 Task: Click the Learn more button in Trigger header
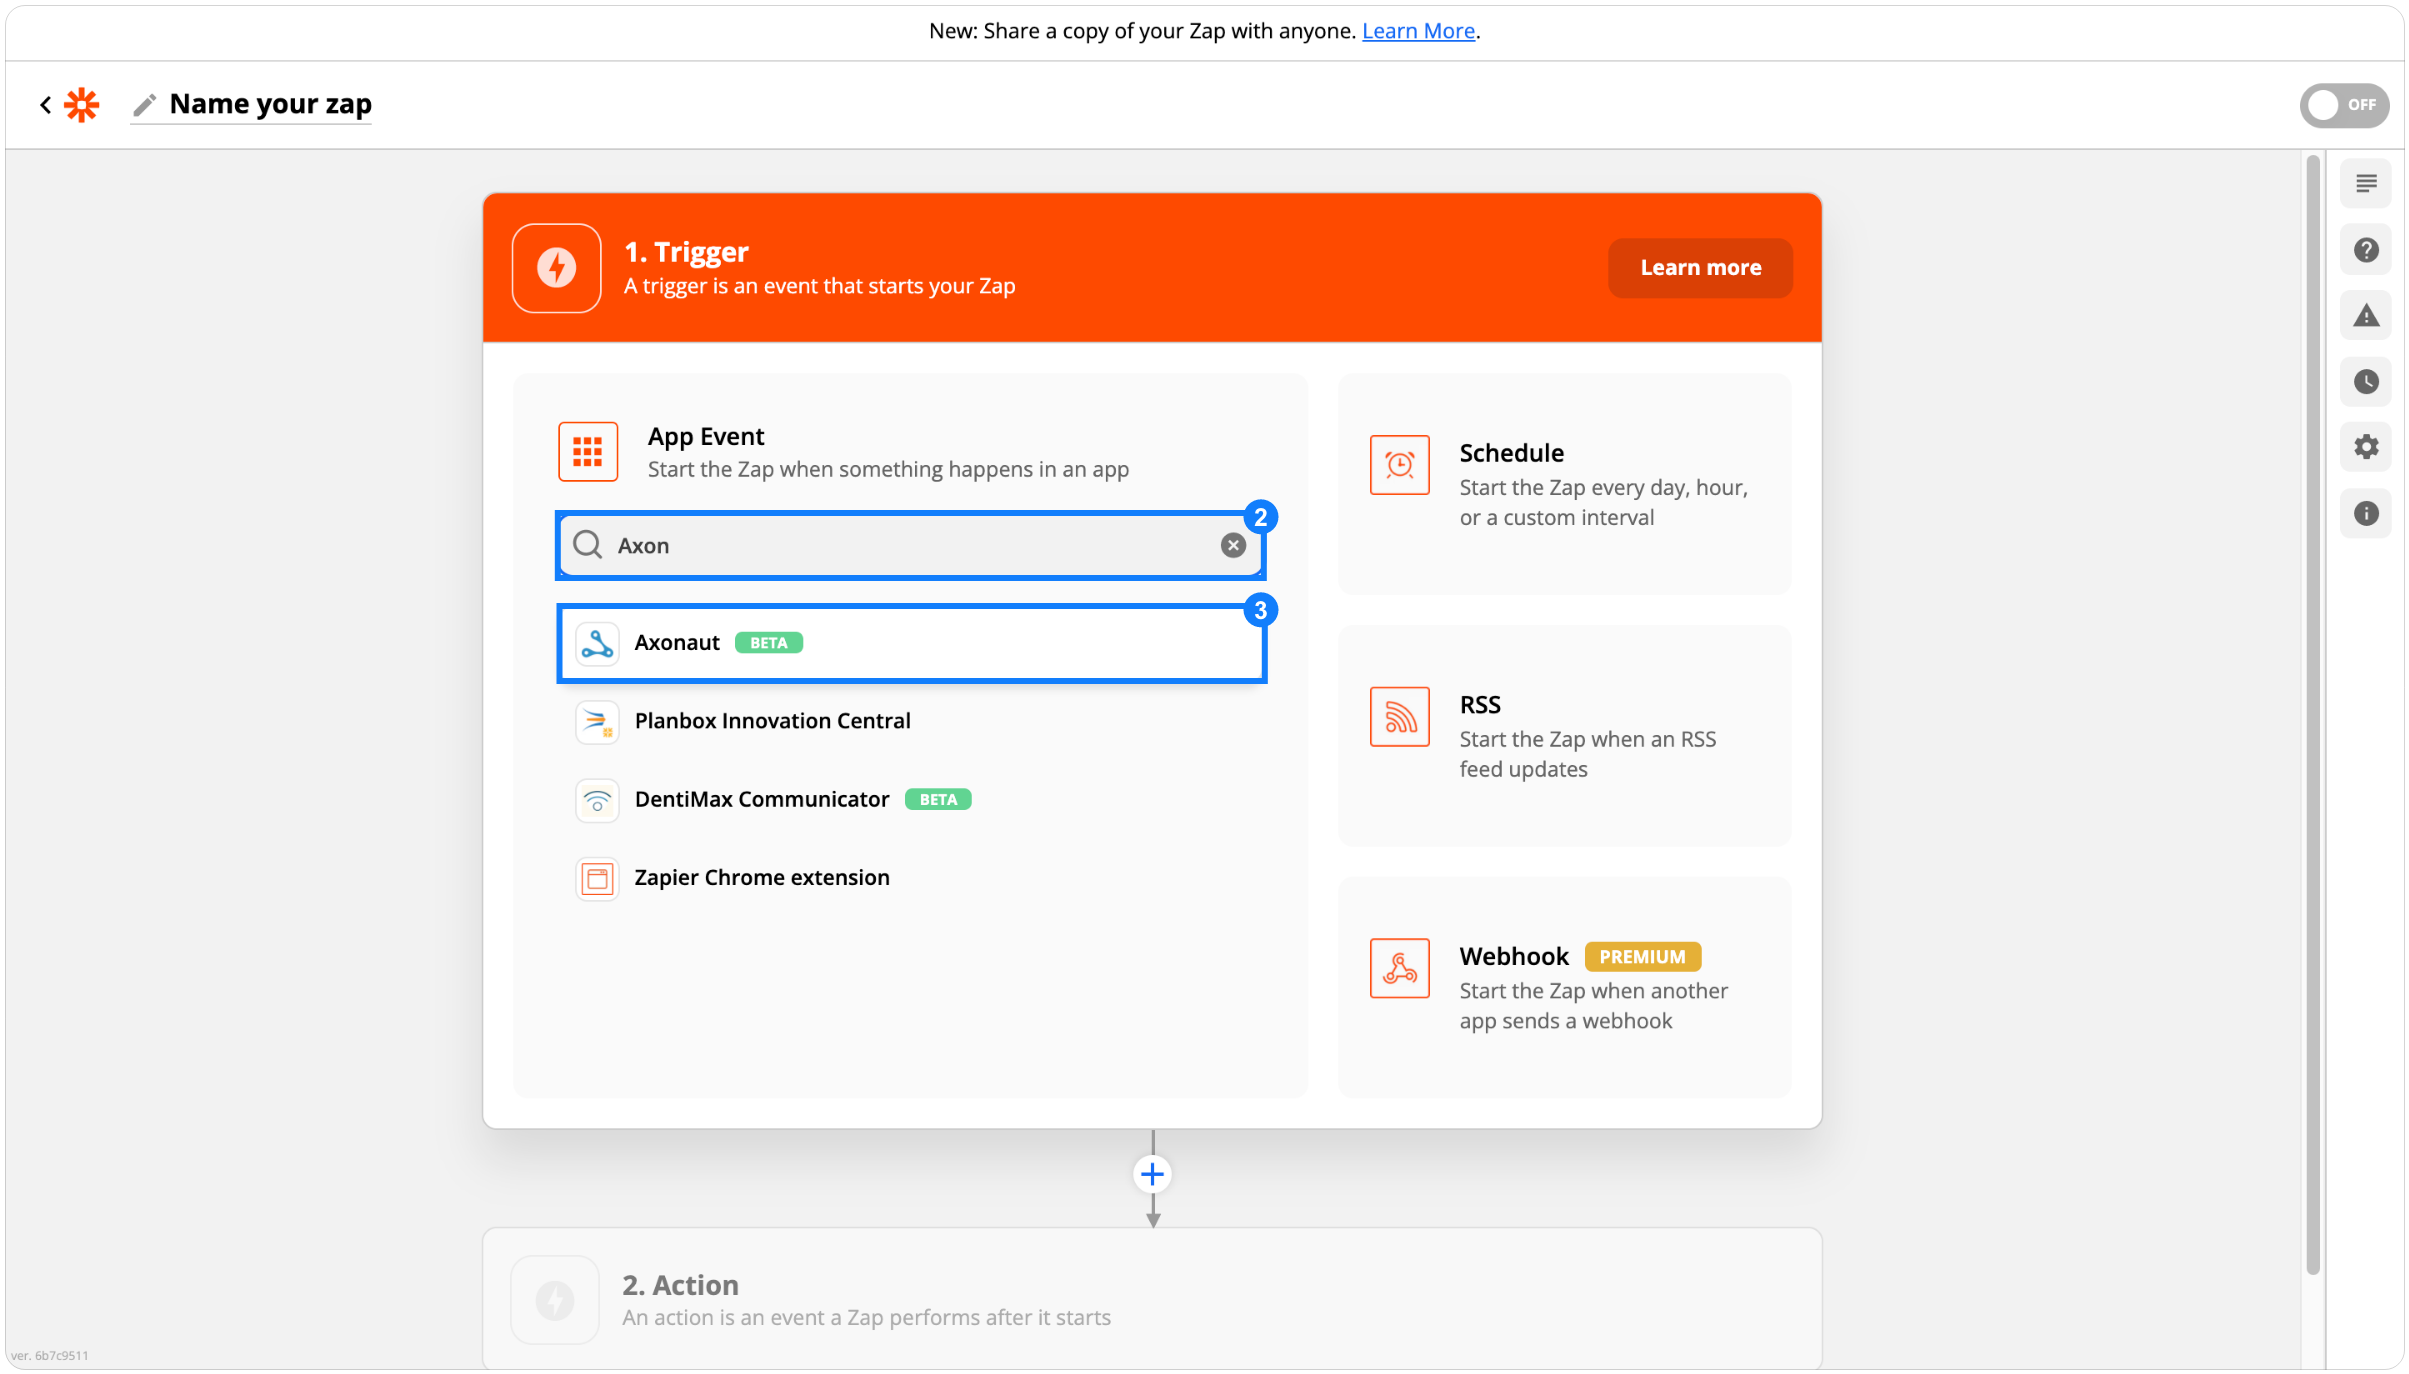pos(1700,268)
